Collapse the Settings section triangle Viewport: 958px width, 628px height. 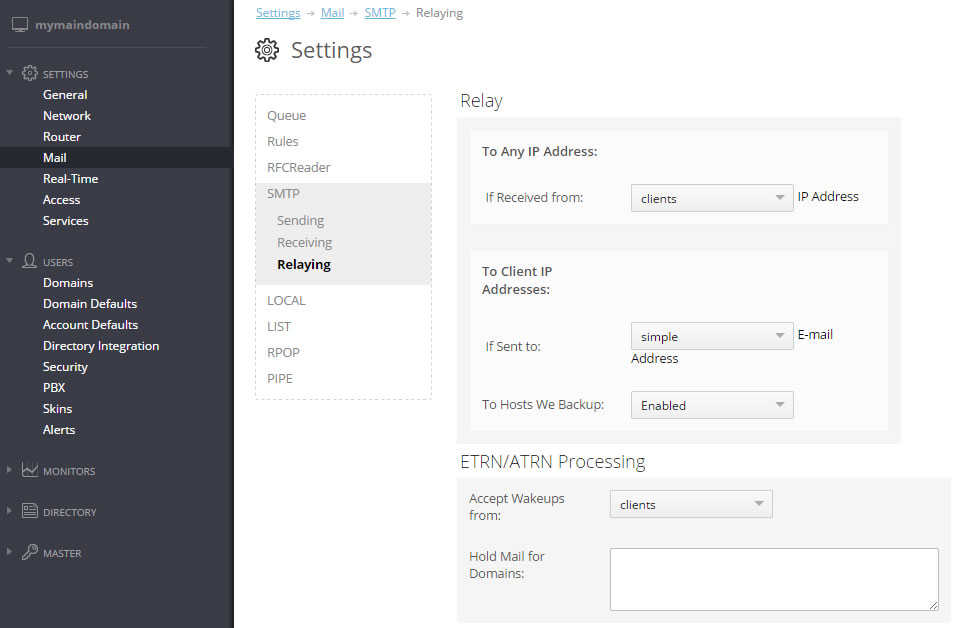tap(9, 73)
